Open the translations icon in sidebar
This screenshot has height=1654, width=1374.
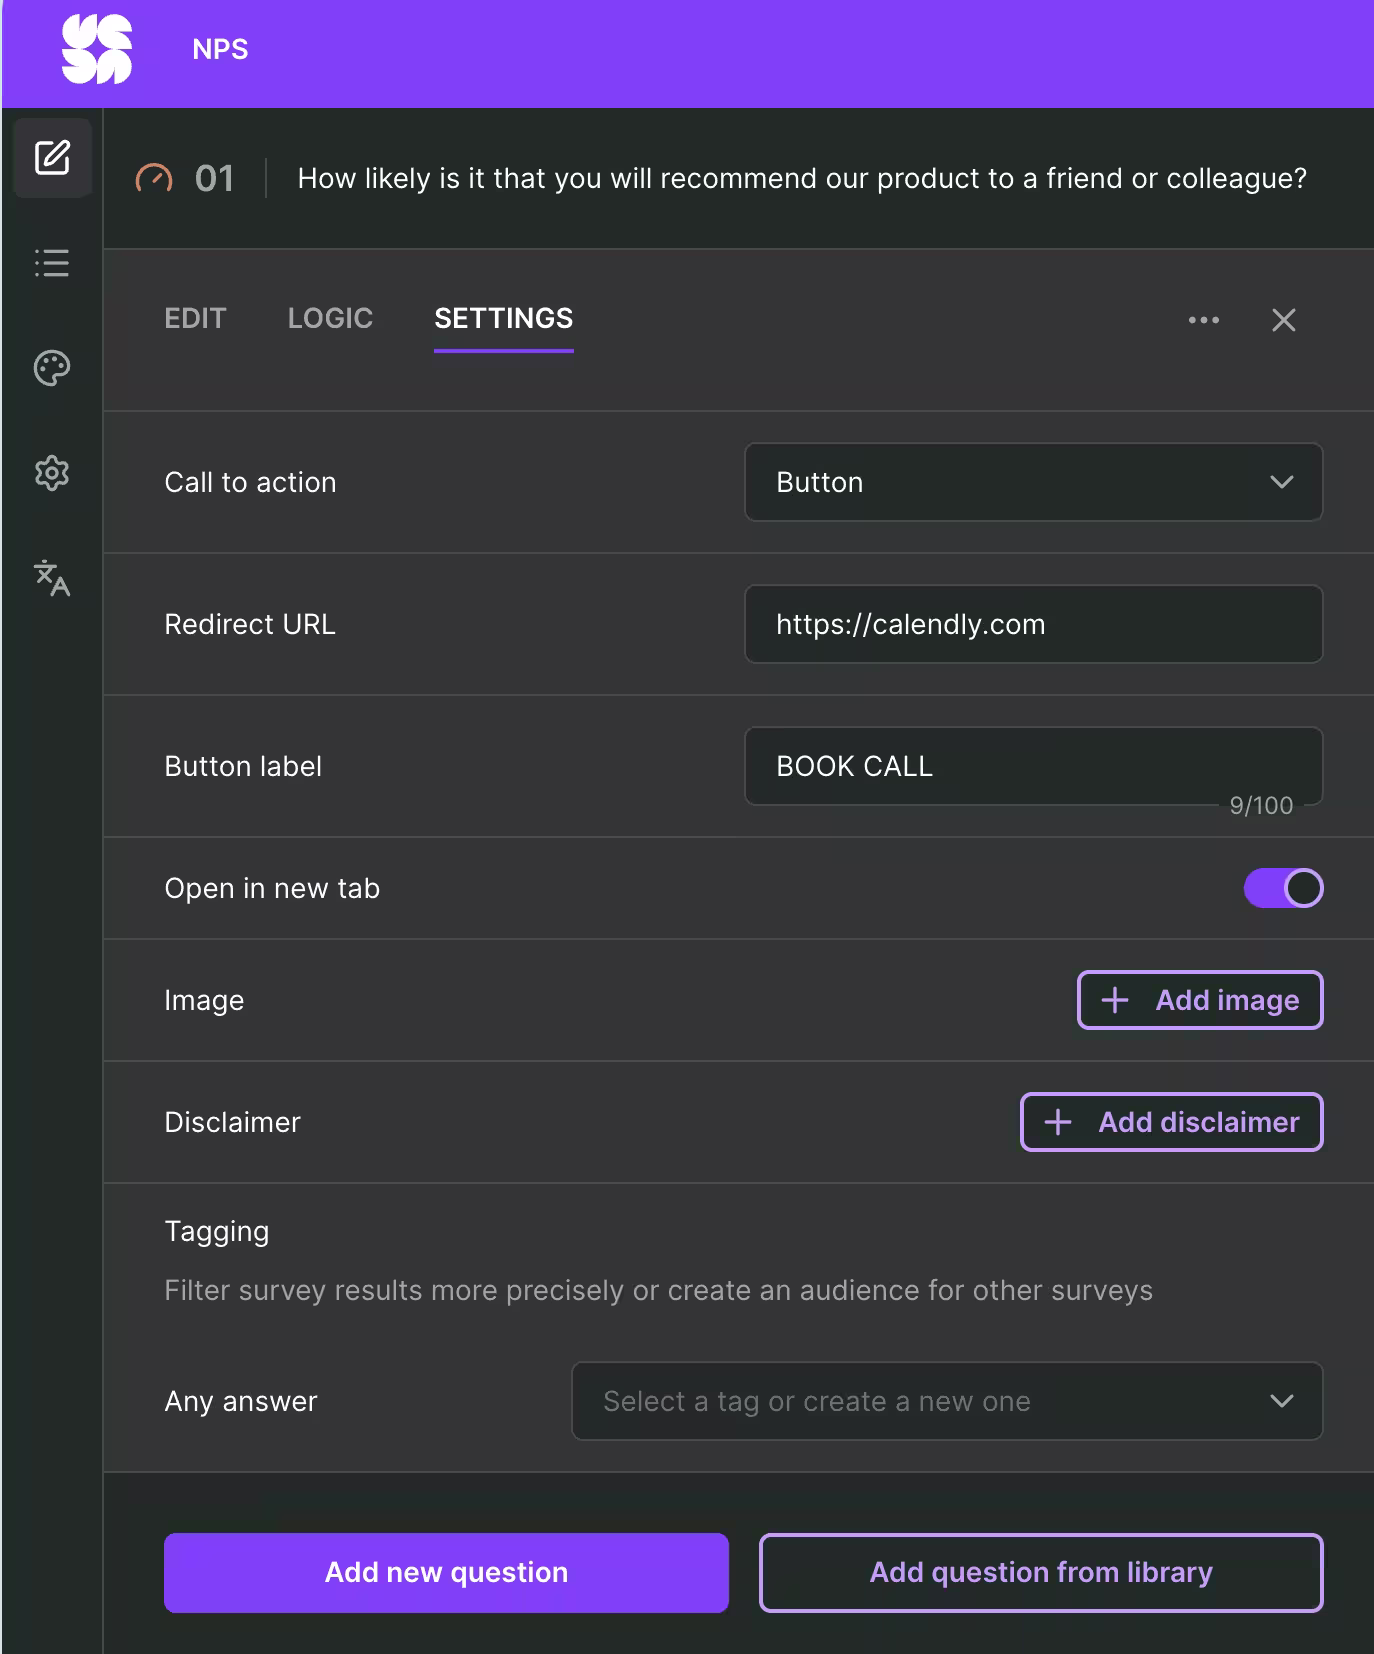point(52,578)
